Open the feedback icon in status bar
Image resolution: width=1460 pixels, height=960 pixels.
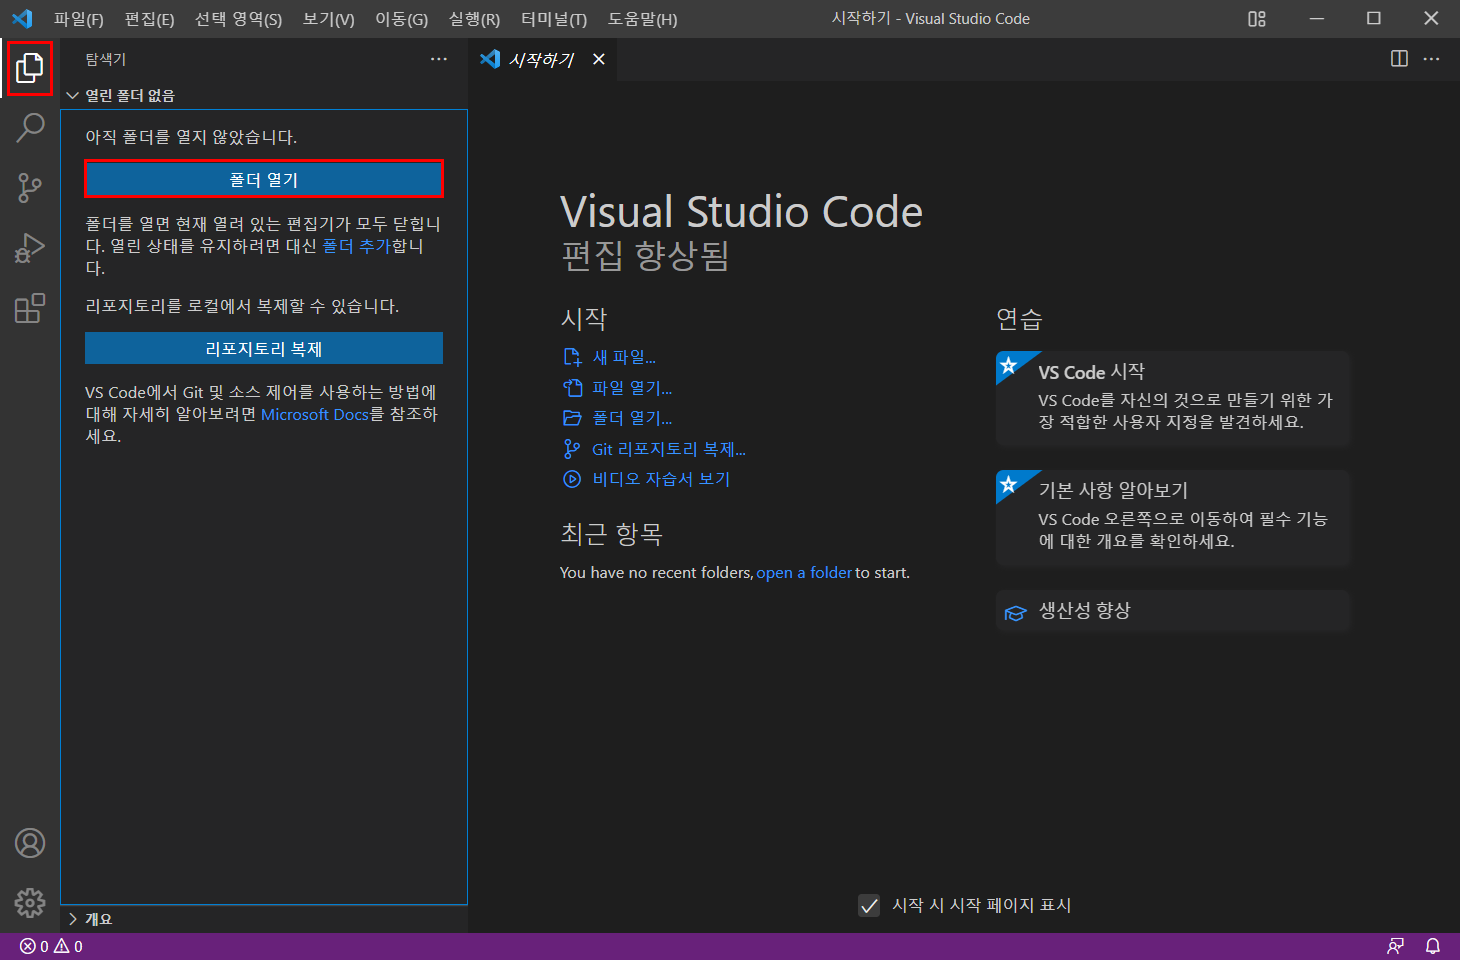(1395, 946)
